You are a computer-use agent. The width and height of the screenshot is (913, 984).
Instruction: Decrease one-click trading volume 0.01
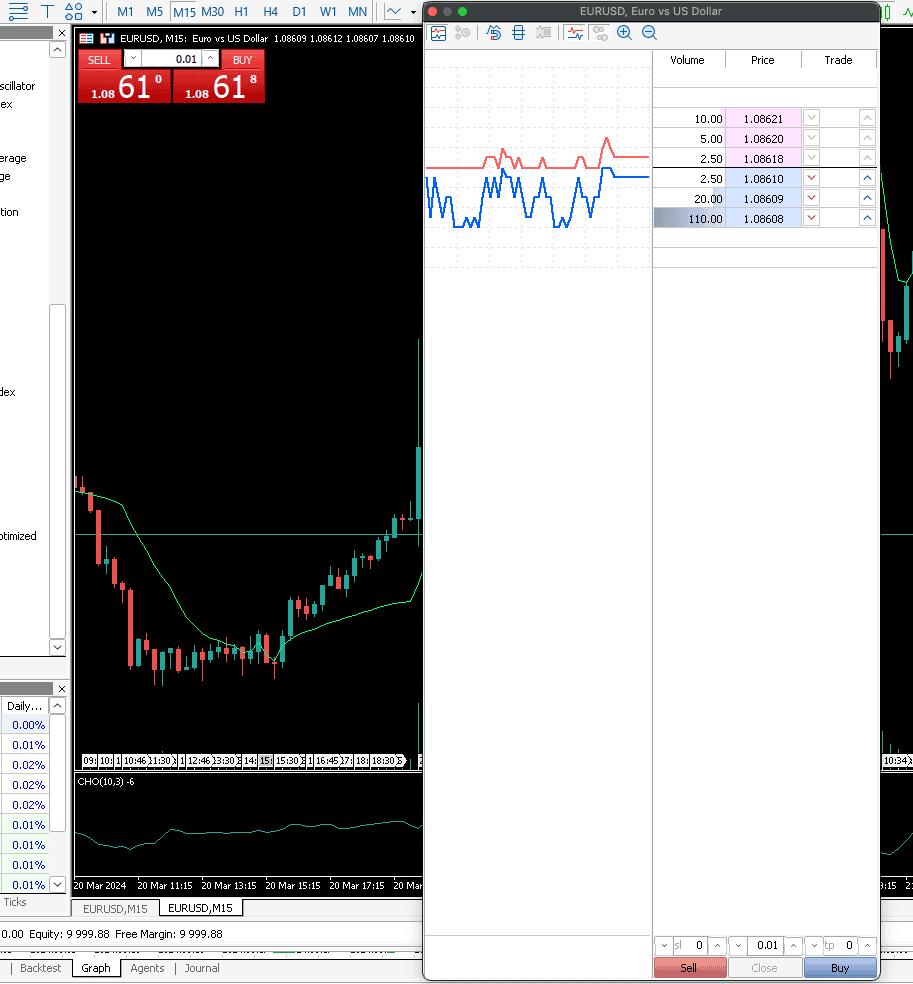click(x=133, y=59)
